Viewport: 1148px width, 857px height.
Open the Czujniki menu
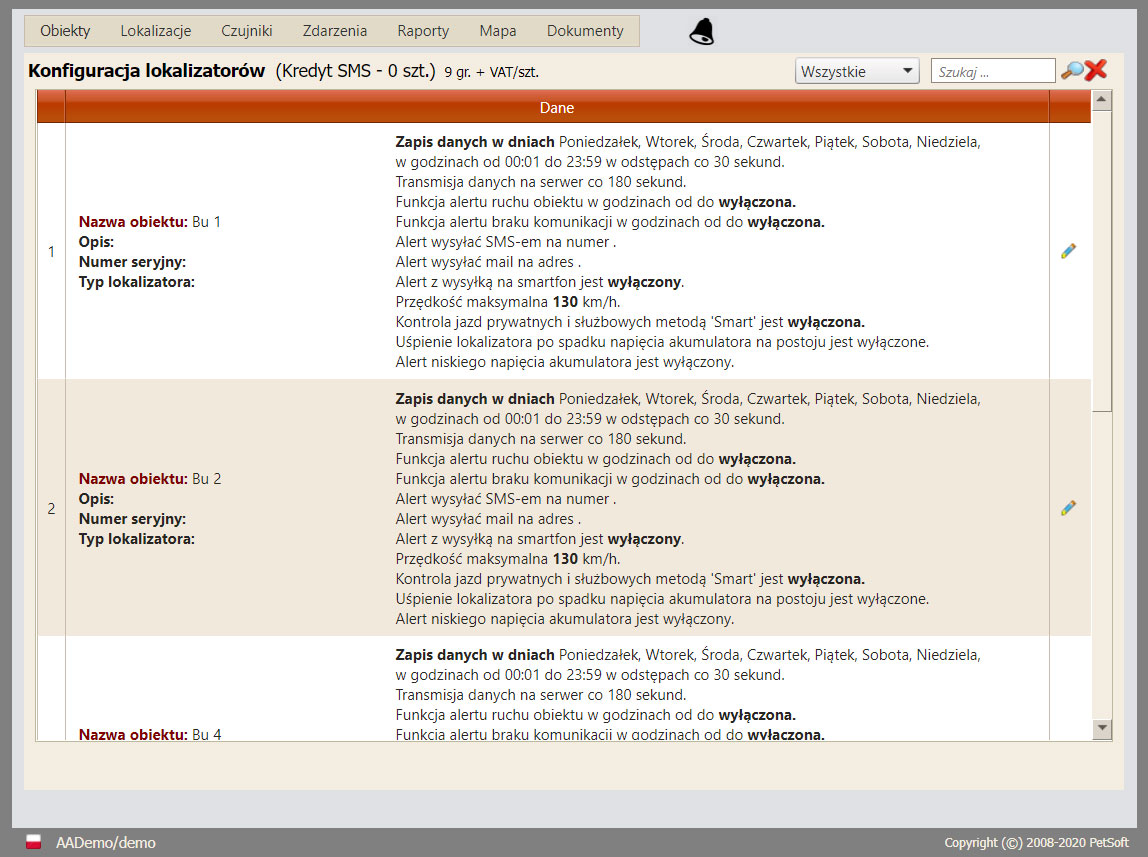[247, 31]
